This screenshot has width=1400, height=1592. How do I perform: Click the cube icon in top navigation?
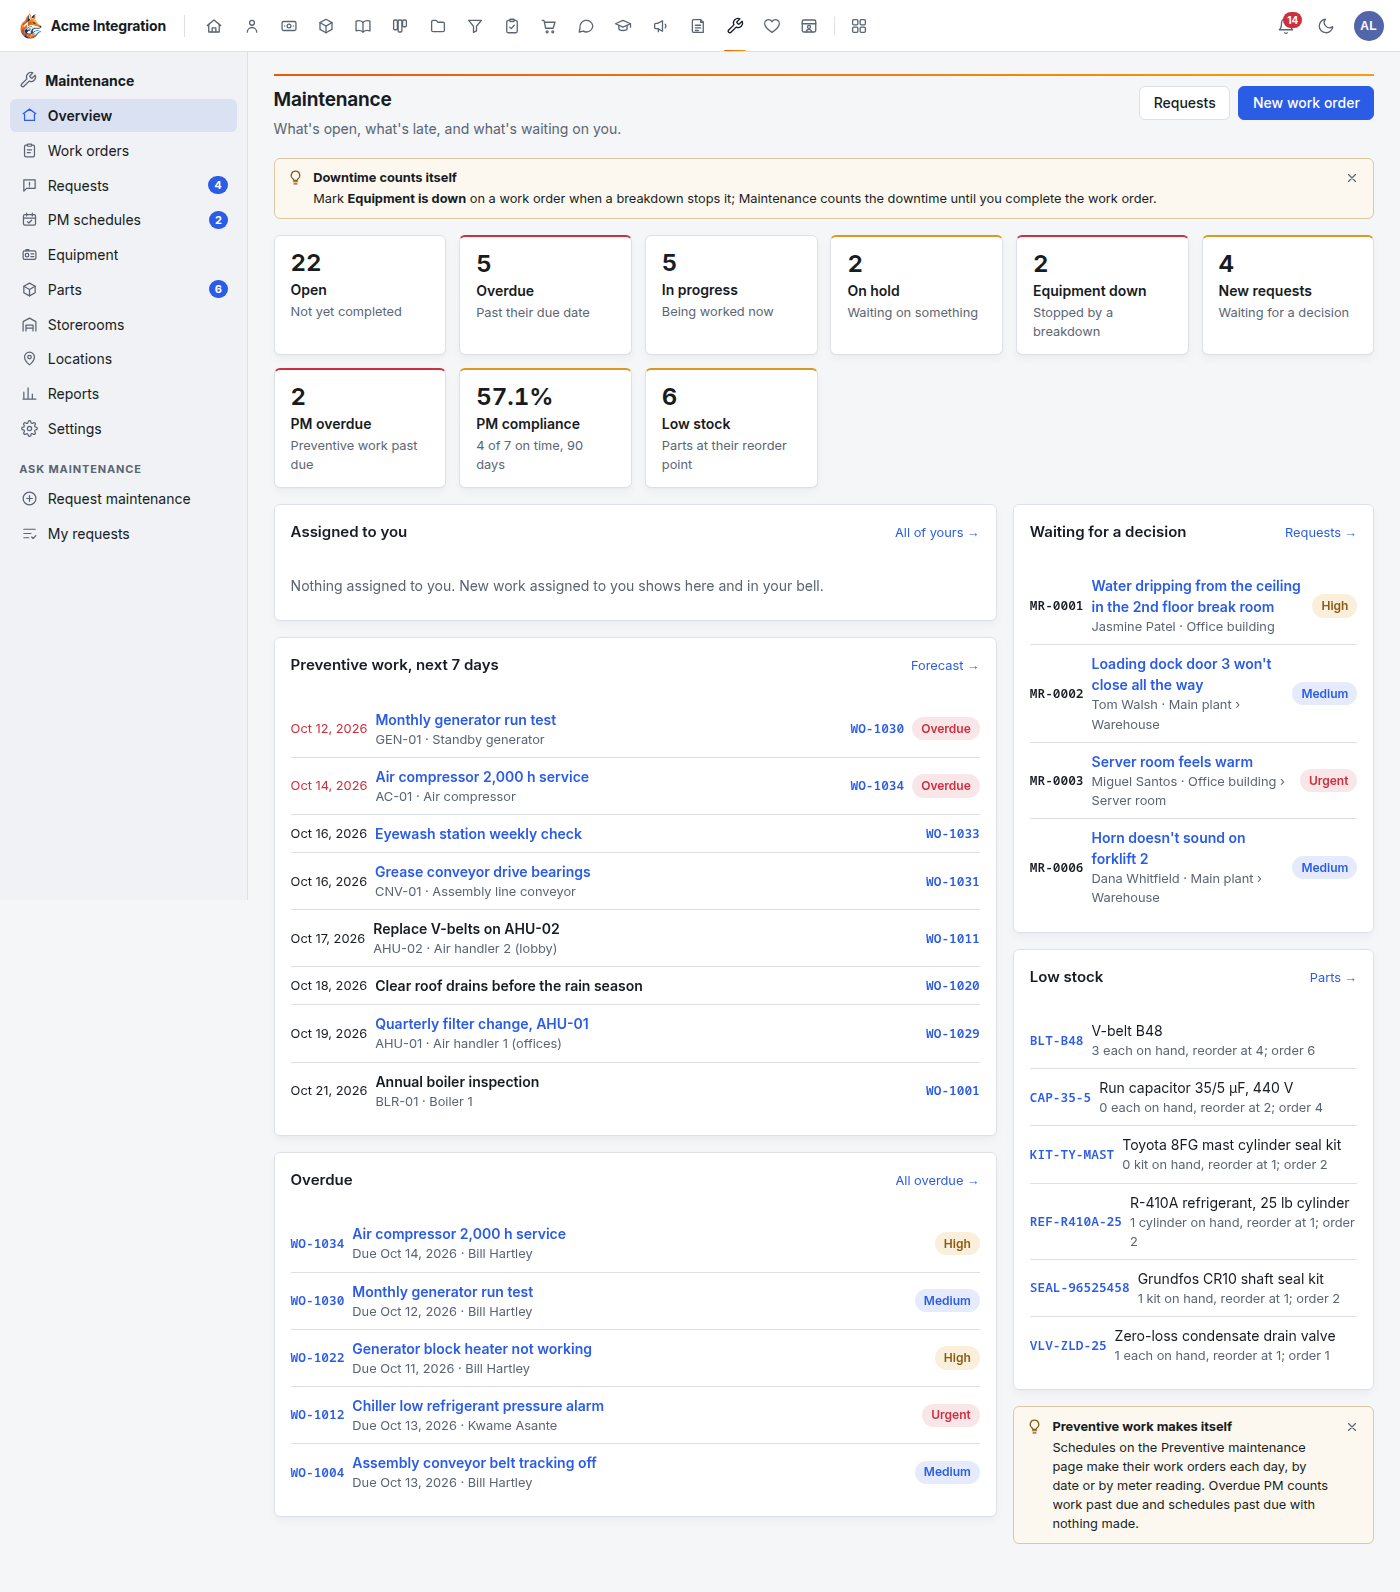point(326,26)
